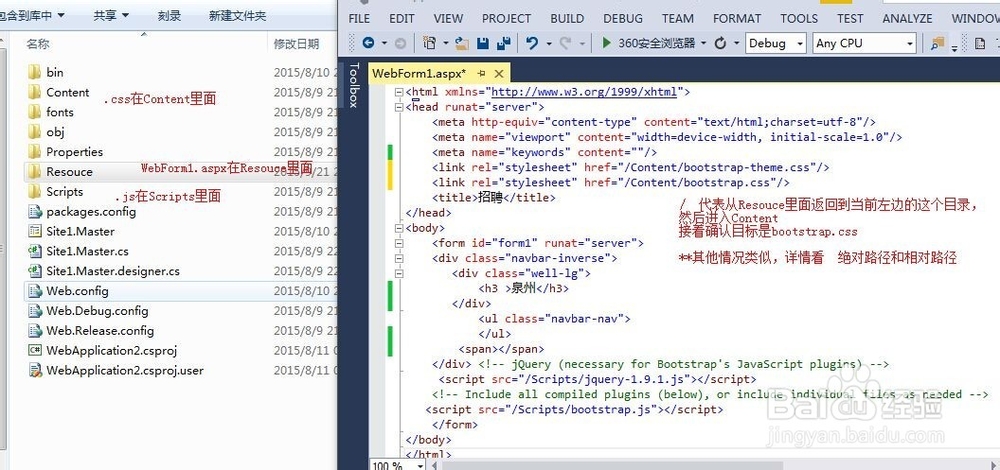Open the PROJECT menu

[506, 18]
